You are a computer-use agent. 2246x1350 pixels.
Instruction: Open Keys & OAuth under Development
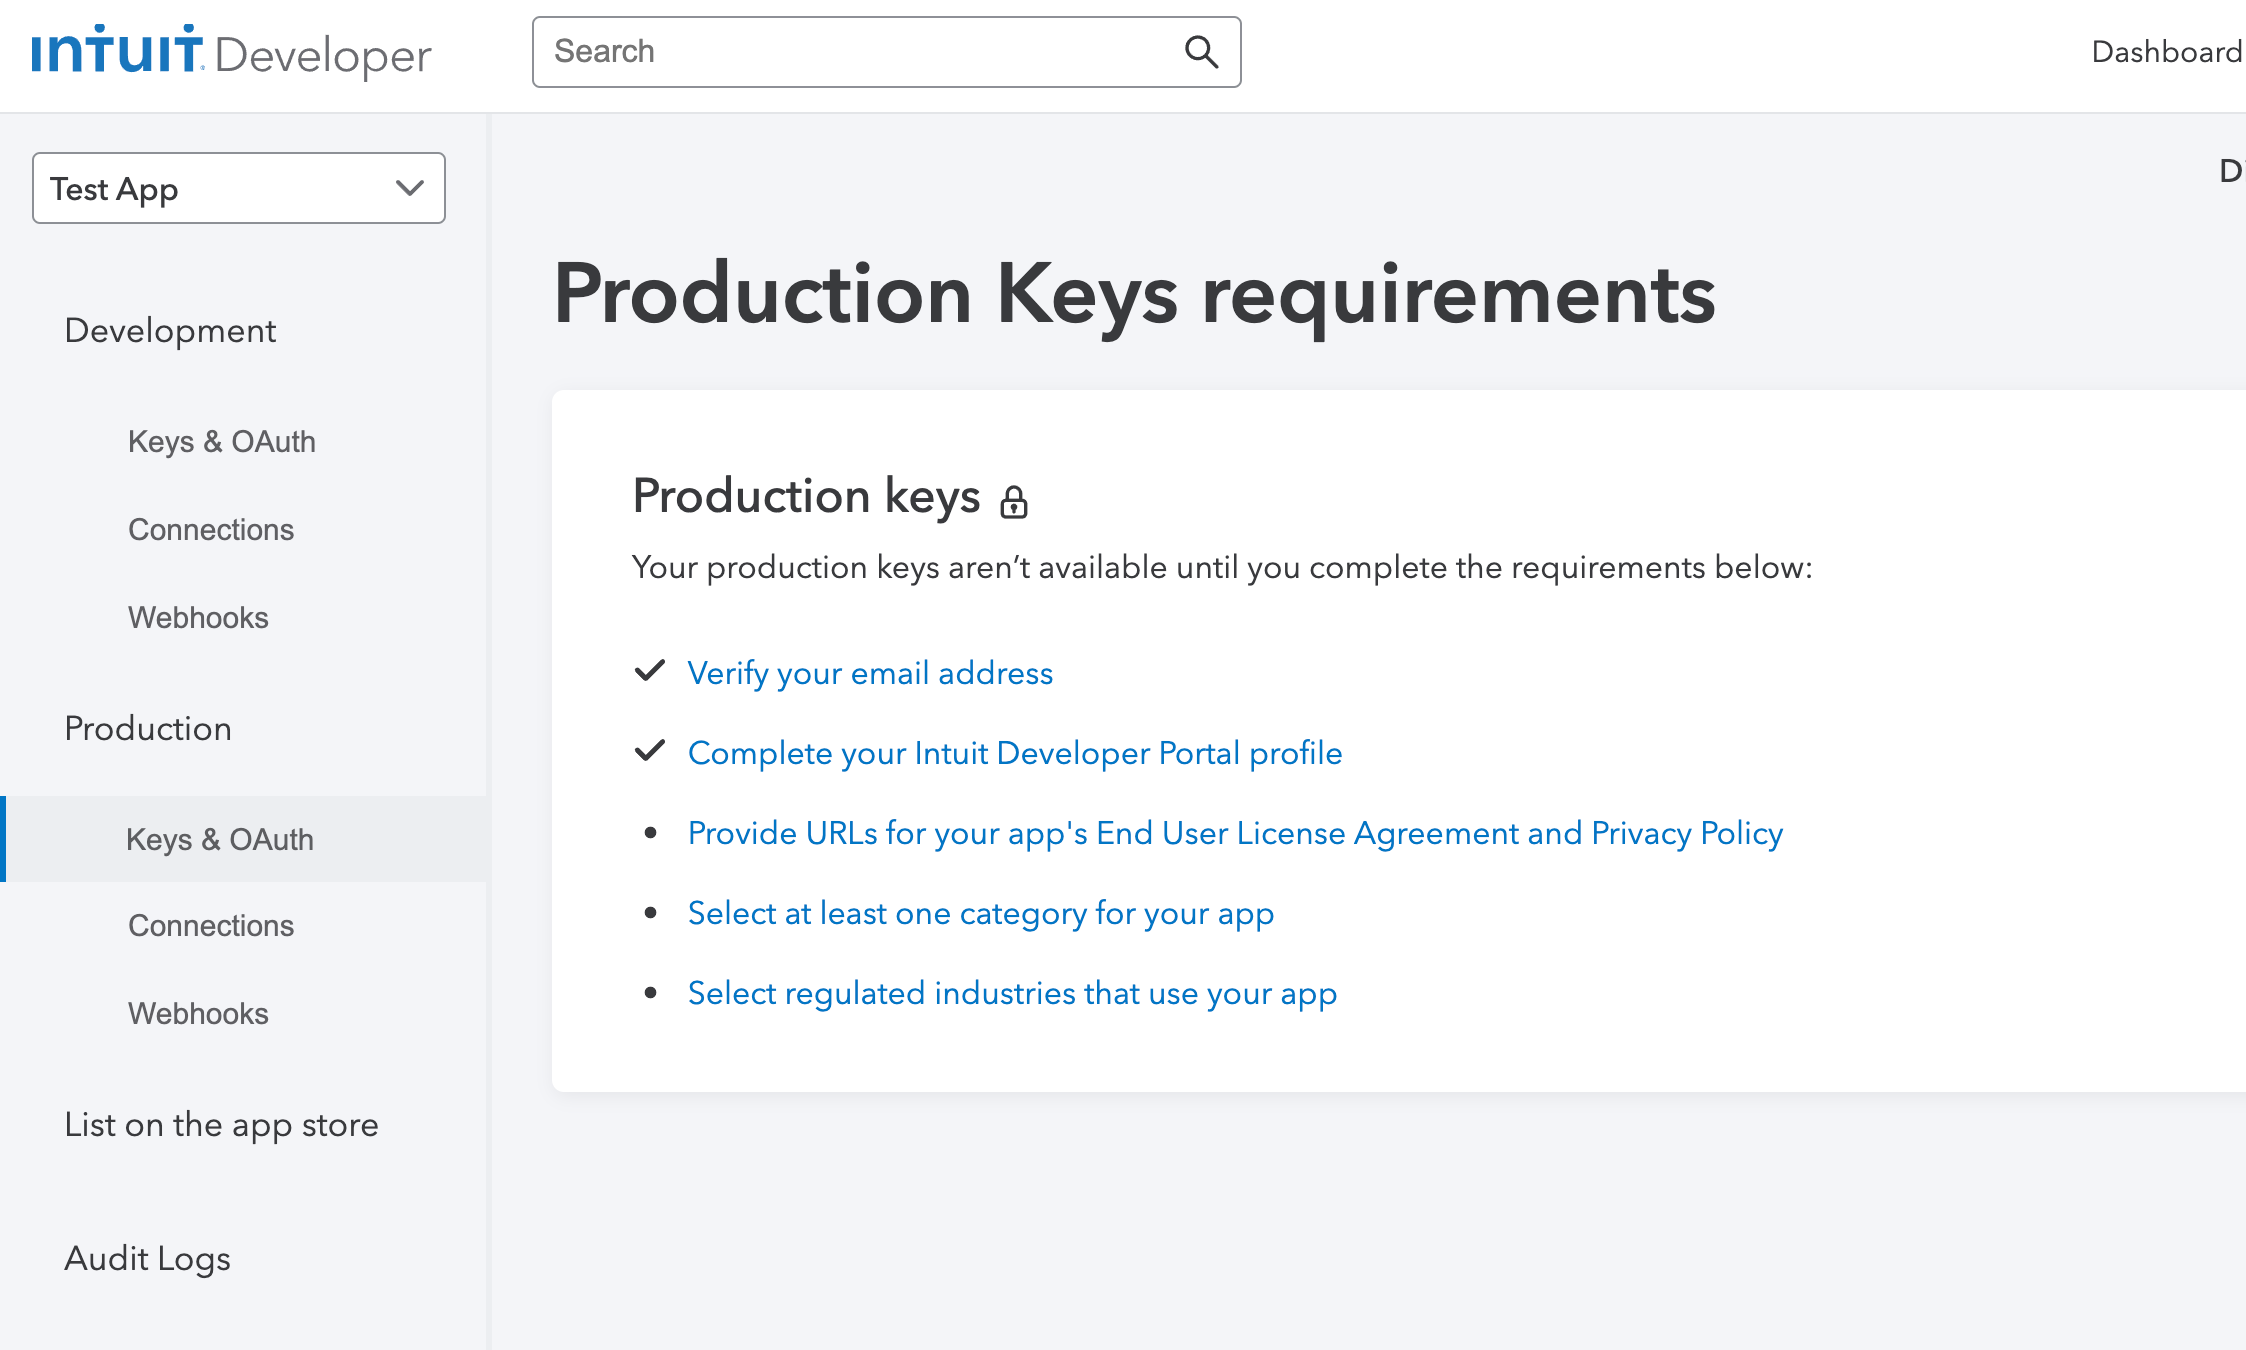(x=222, y=441)
